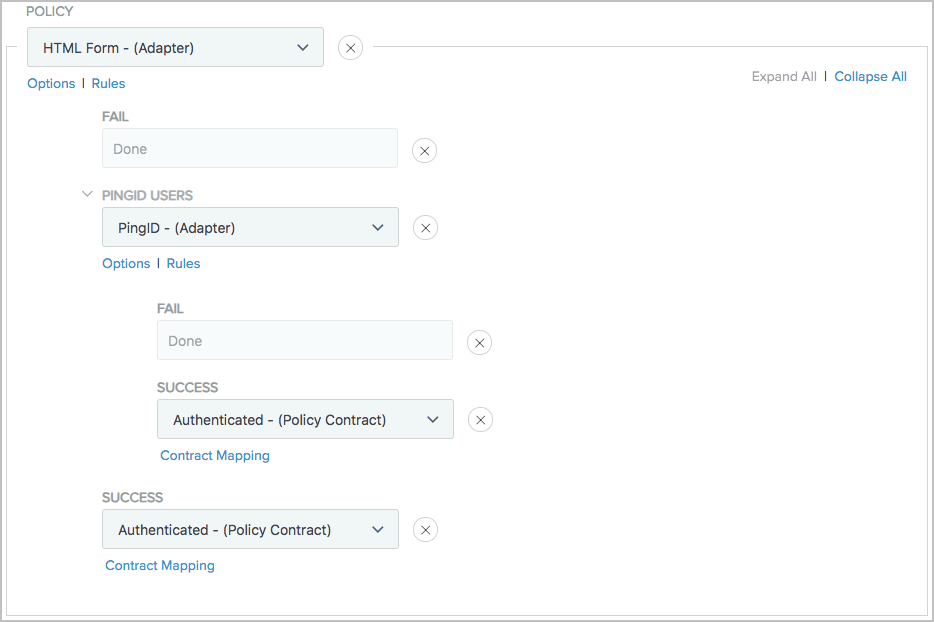Collapse All policy tree nodes
Screen dimensions: 934x622
click(x=870, y=76)
